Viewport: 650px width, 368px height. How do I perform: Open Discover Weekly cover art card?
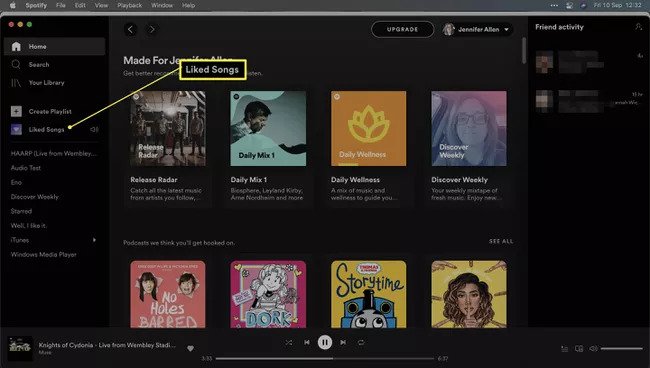[x=469, y=128]
